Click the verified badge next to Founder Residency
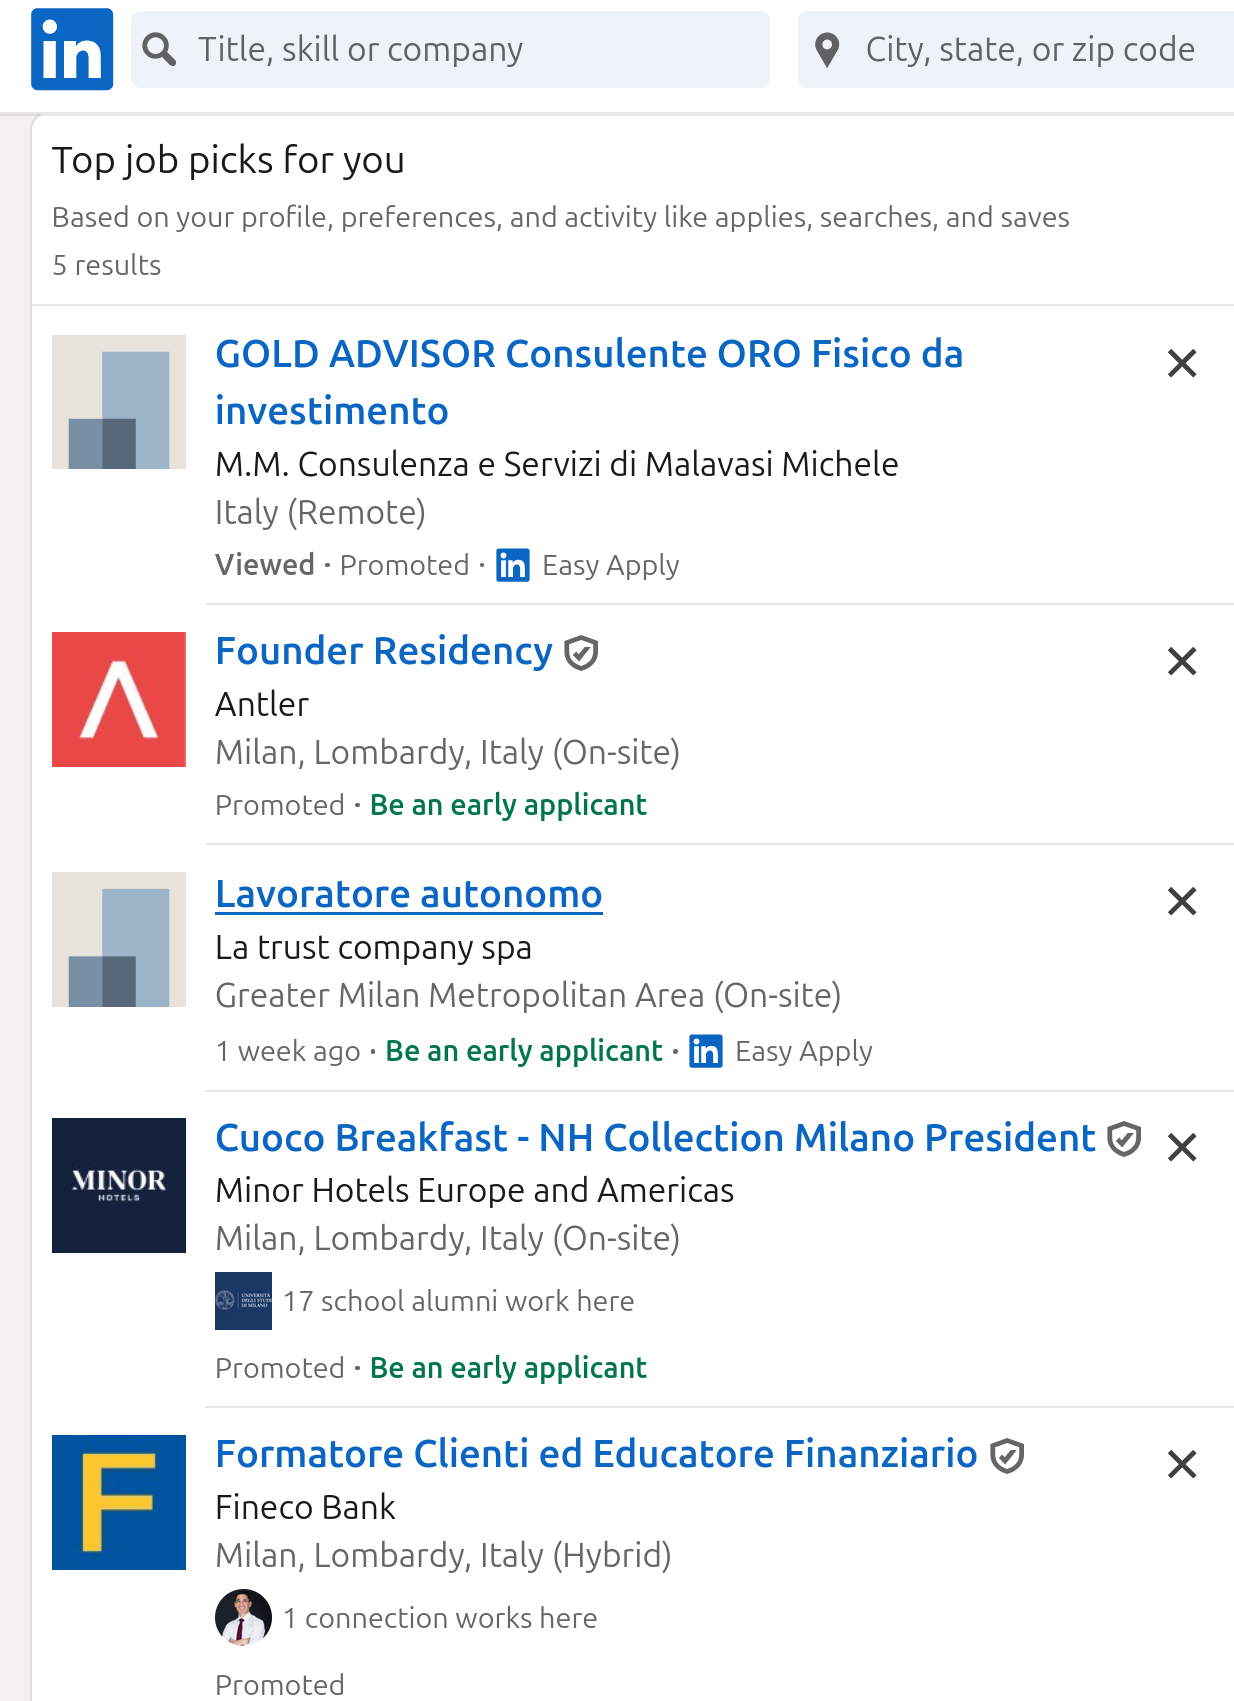 pyautogui.click(x=581, y=653)
